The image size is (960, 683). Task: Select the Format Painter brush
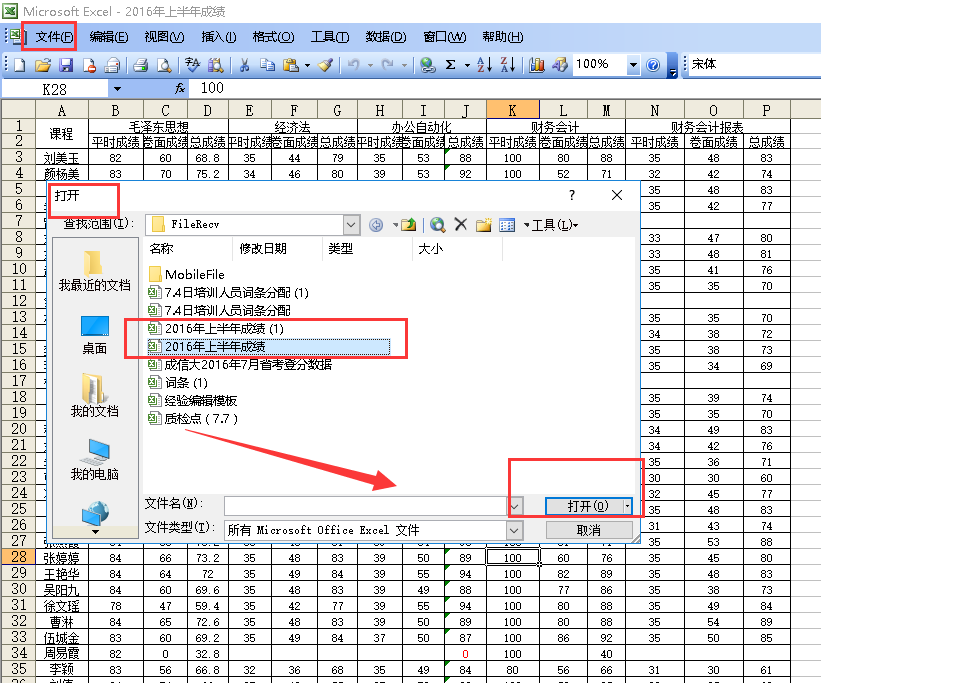point(325,65)
